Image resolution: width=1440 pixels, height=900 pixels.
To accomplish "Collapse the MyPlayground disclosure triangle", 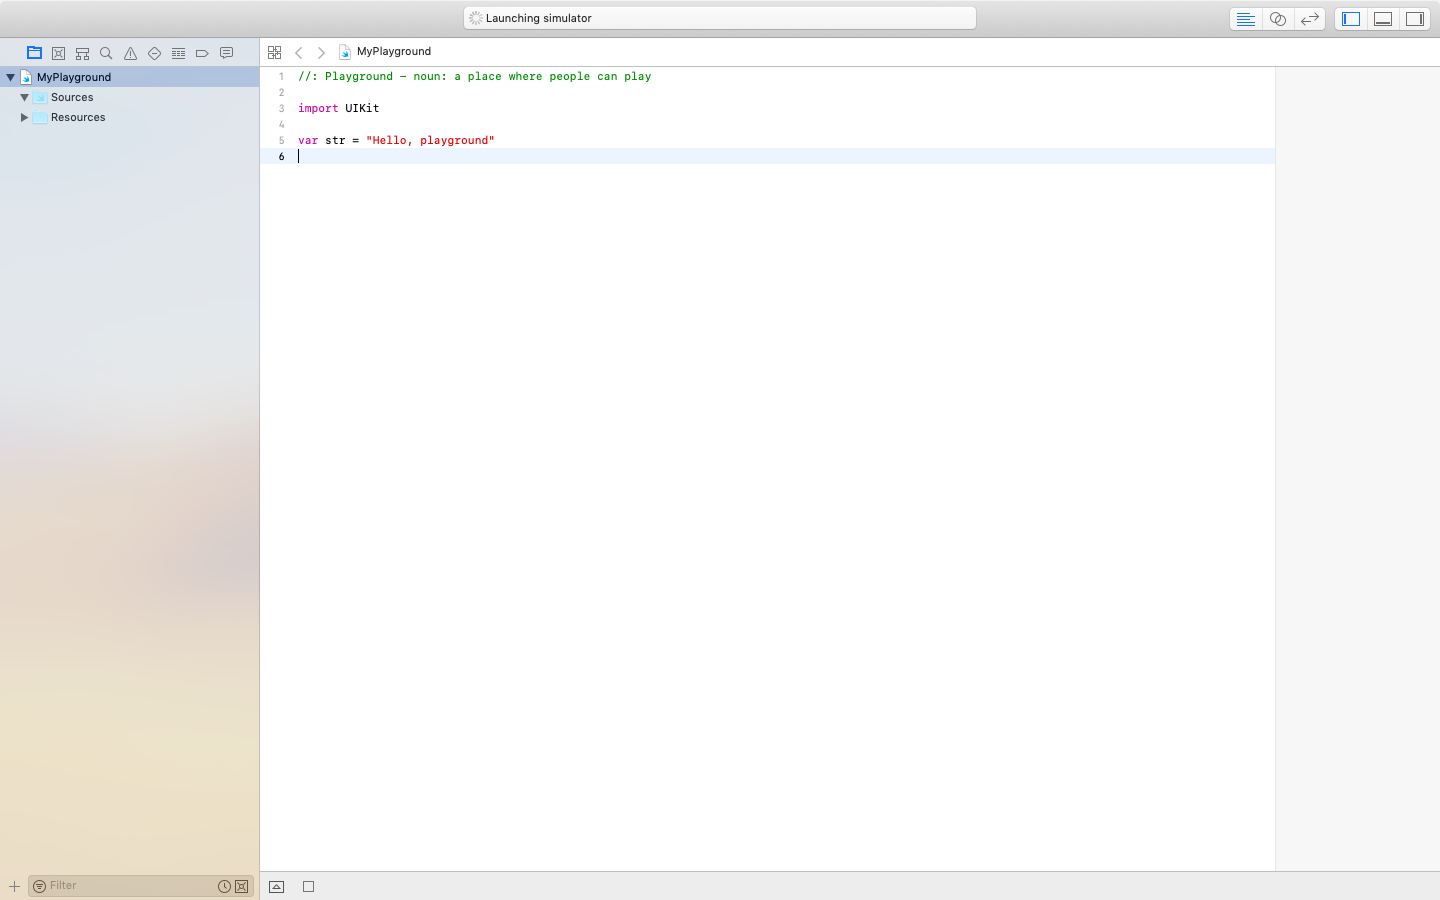I will coord(11,77).
